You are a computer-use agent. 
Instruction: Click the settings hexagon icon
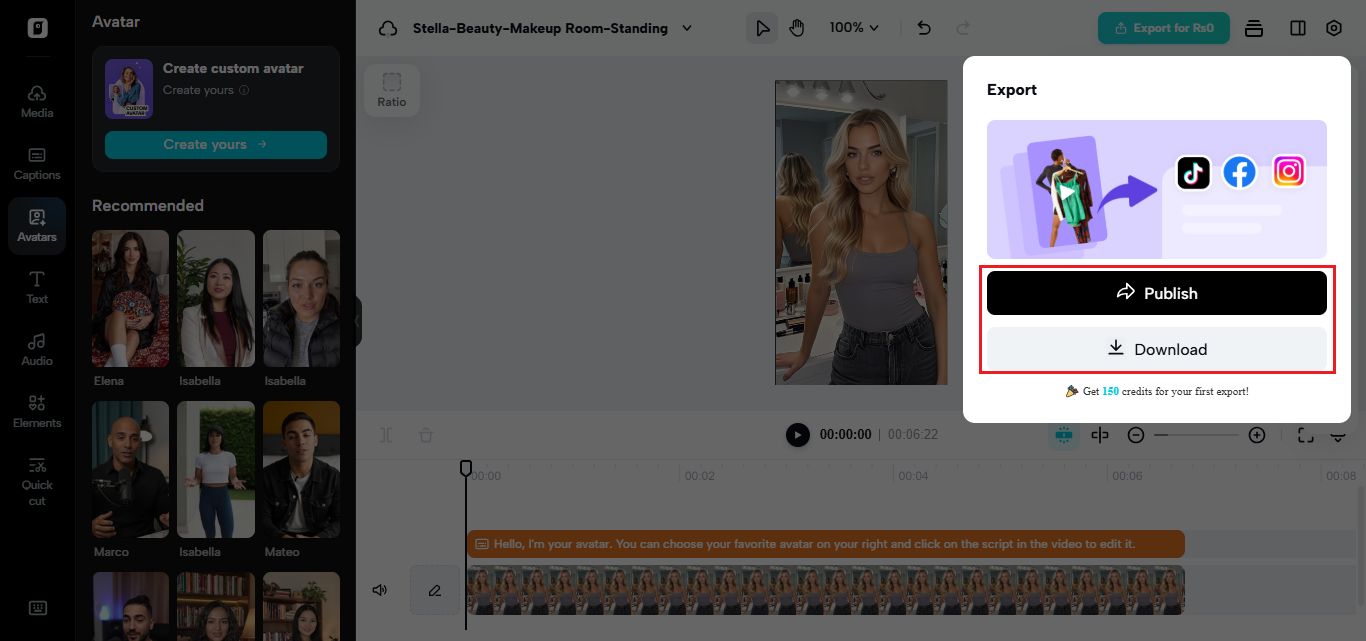click(x=1334, y=28)
